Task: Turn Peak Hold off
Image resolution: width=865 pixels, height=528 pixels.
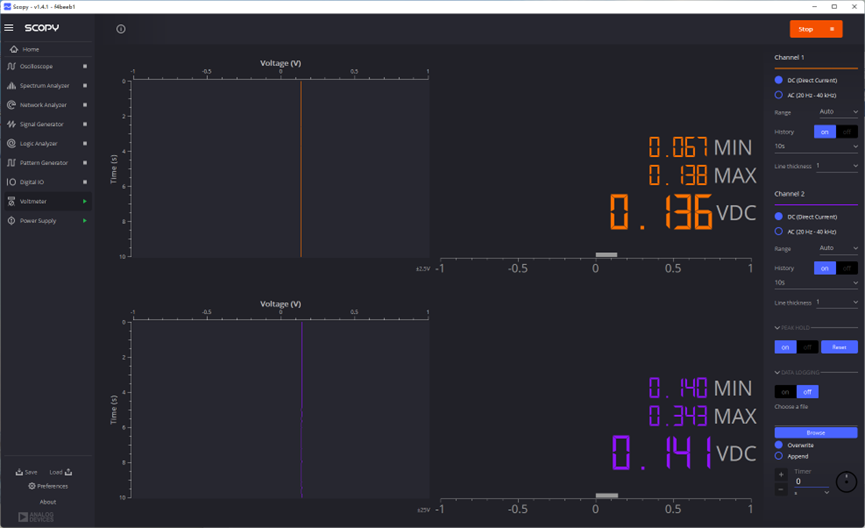Action: (807, 347)
